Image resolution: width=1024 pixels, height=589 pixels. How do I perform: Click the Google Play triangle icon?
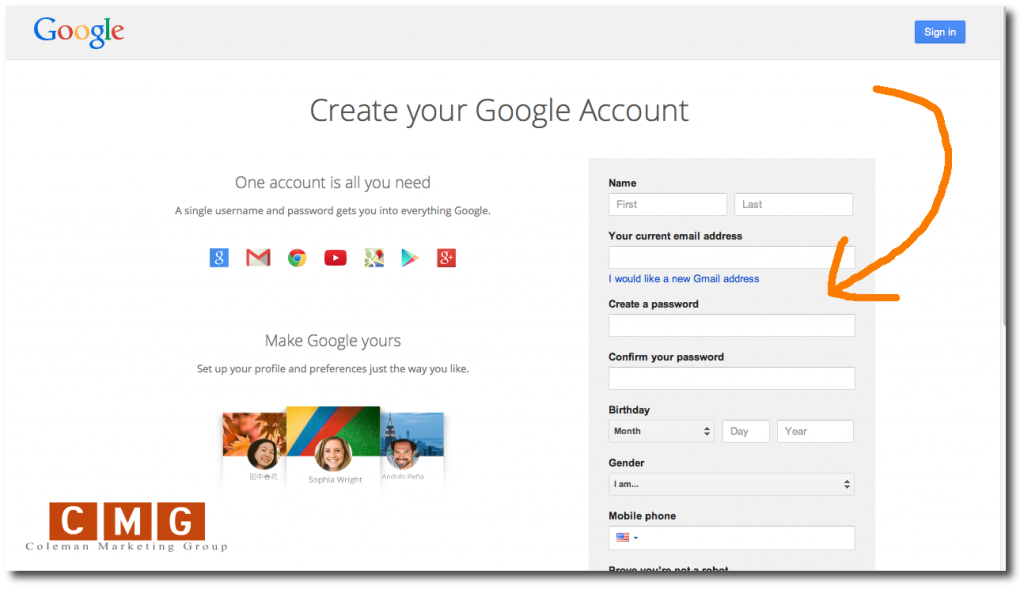[409, 258]
